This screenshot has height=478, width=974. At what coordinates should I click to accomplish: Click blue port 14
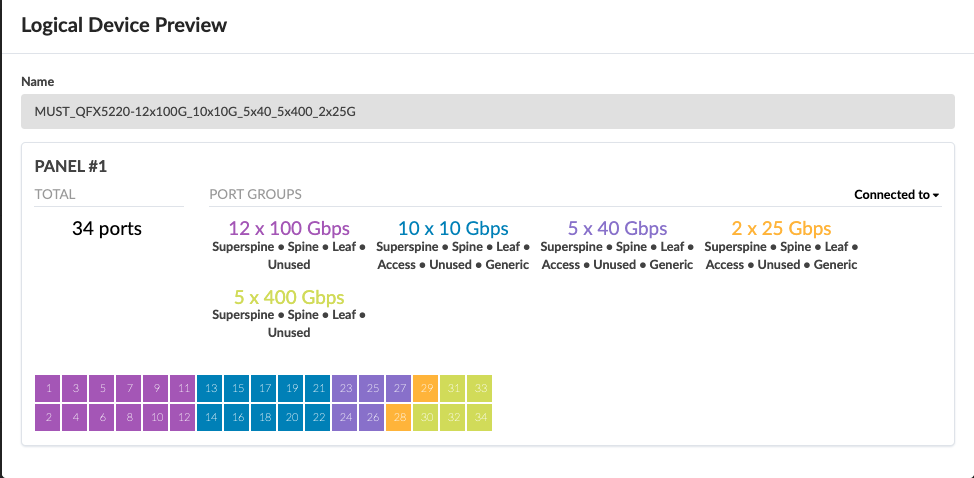coord(211,417)
